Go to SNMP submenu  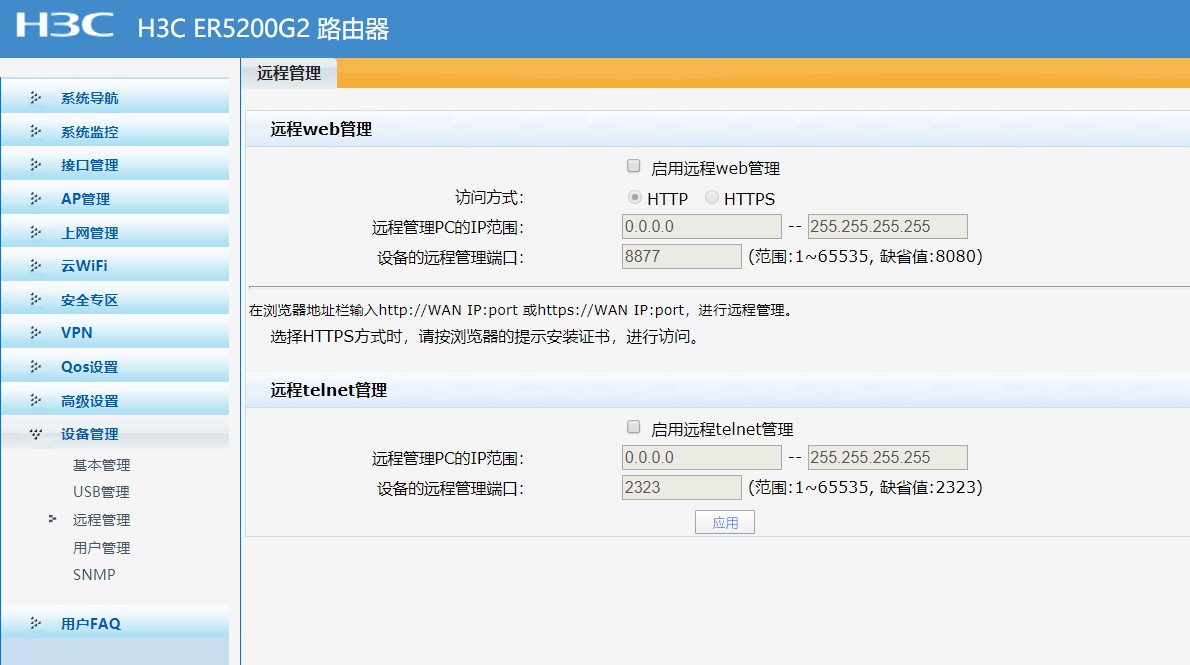(94, 575)
